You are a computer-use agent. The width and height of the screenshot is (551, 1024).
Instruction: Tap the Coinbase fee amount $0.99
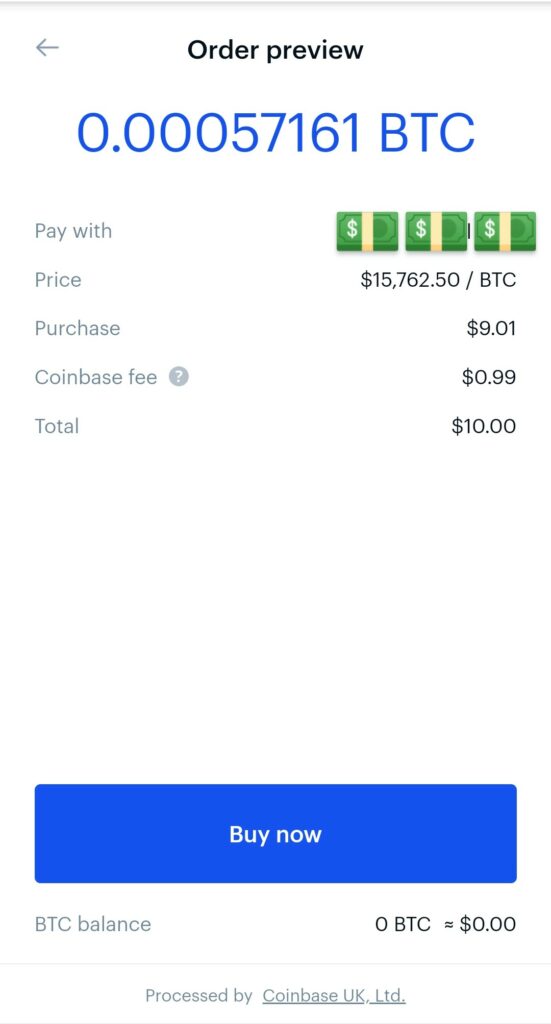point(489,377)
